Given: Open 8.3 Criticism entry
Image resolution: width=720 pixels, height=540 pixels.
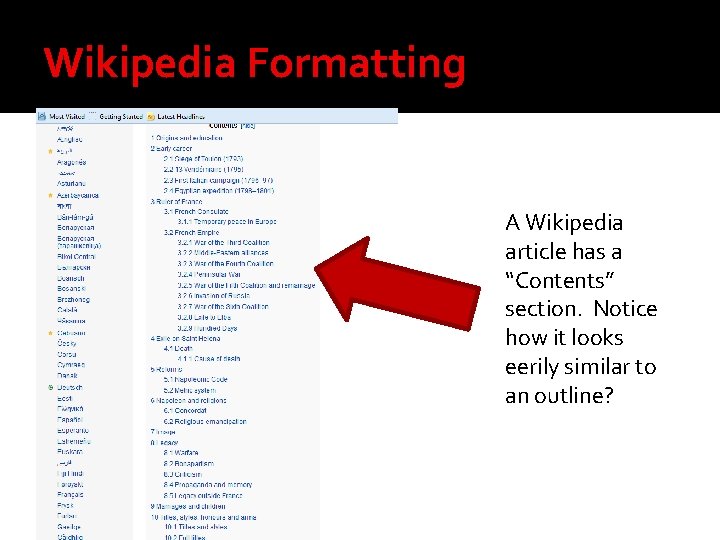Looking at the screenshot, I should [182, 474].
